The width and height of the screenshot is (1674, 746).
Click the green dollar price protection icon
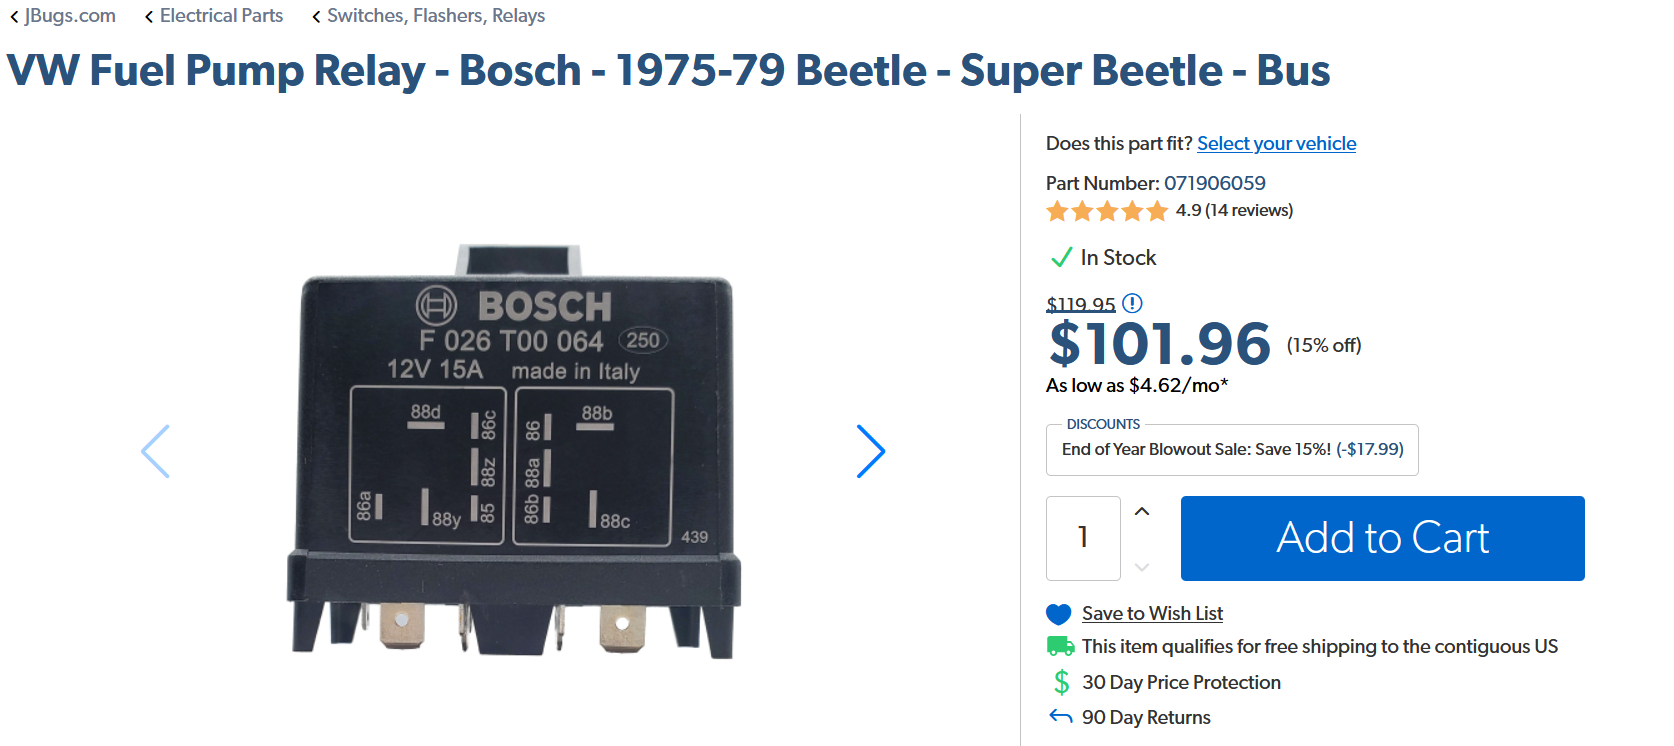pos(1061,682)
